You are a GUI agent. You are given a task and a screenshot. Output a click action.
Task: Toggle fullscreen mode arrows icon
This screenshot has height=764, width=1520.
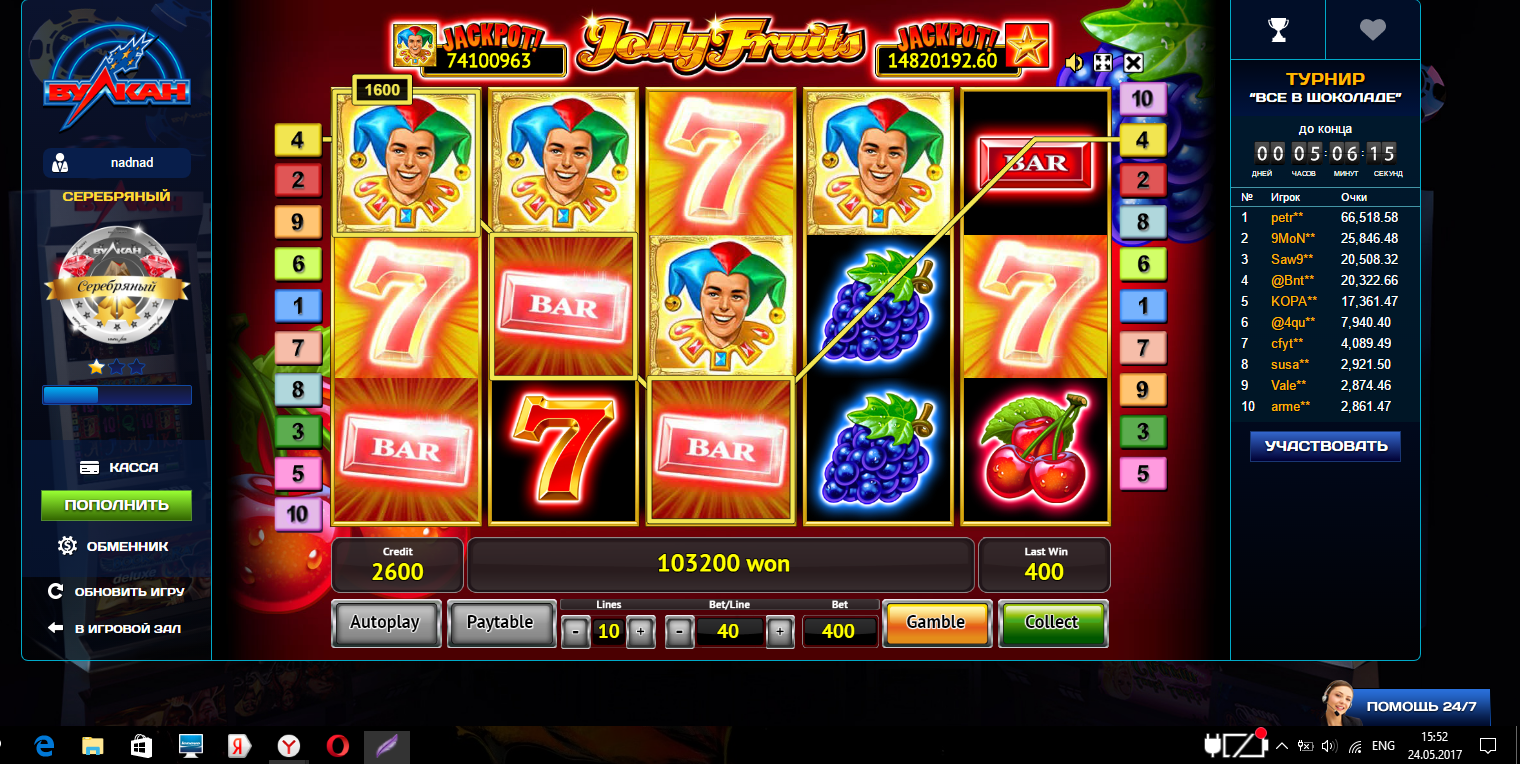(1104, 63)
